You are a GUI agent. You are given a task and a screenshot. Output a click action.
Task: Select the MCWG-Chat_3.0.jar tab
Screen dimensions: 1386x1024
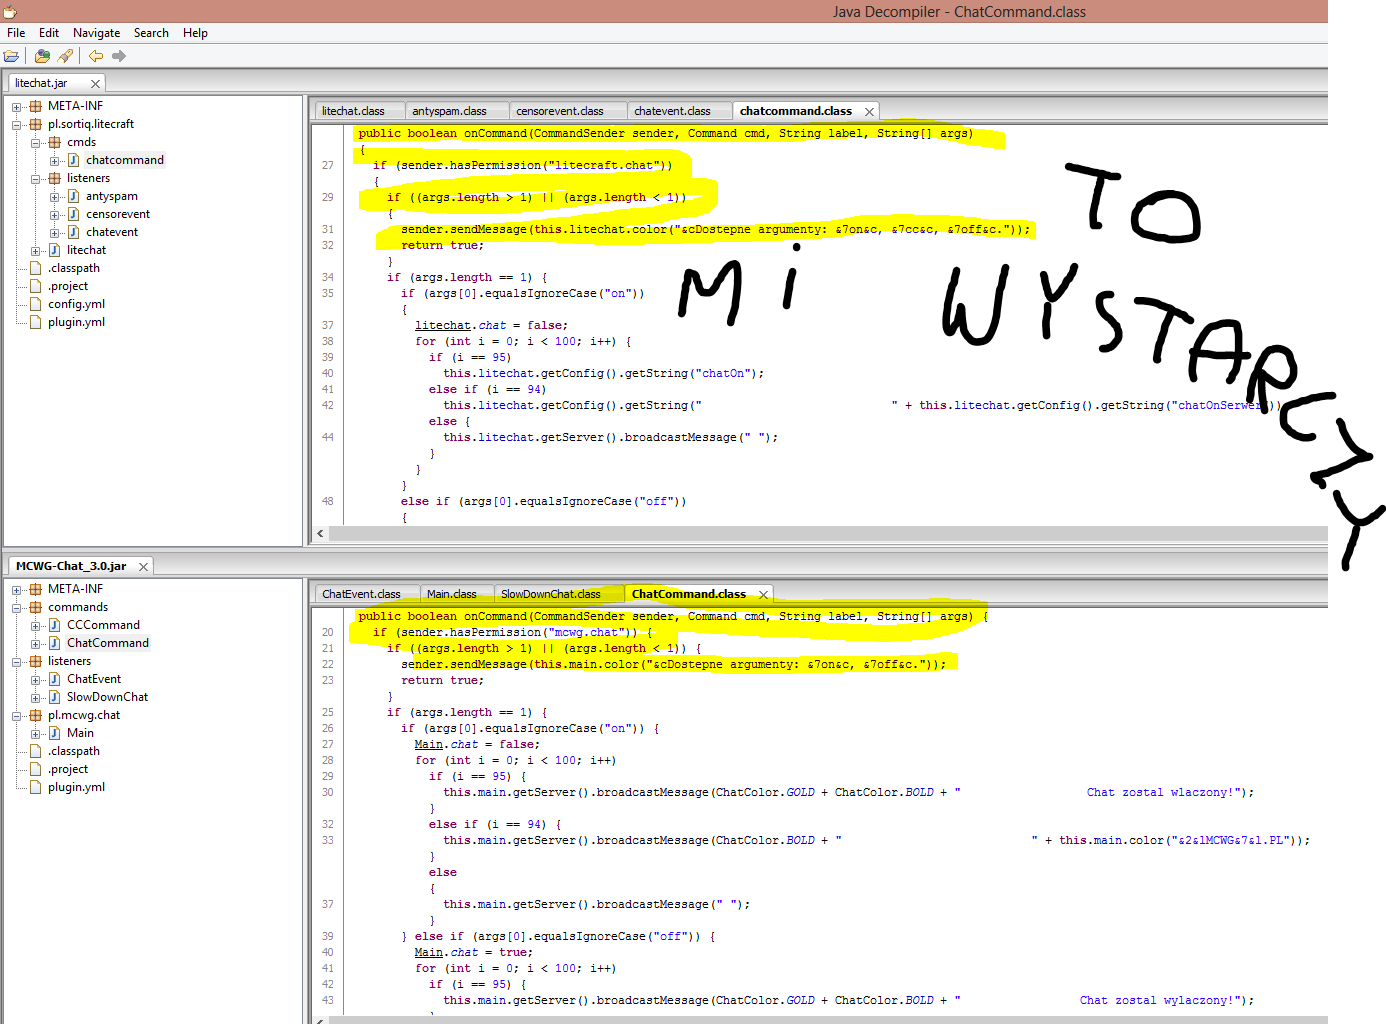[x=71, y=566]
